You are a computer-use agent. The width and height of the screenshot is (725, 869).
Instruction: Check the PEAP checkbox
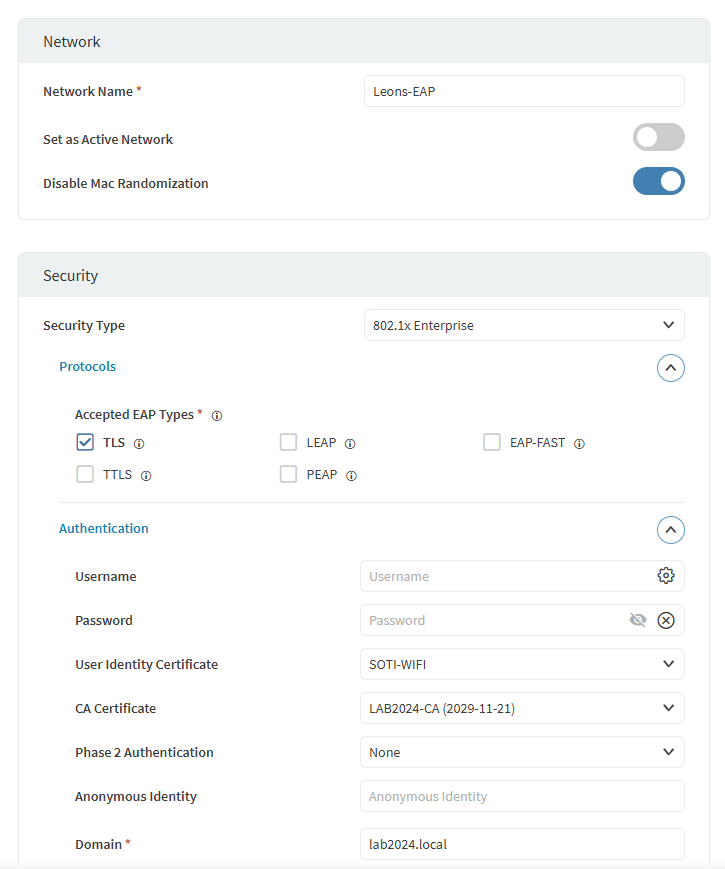tap(289, 474)
